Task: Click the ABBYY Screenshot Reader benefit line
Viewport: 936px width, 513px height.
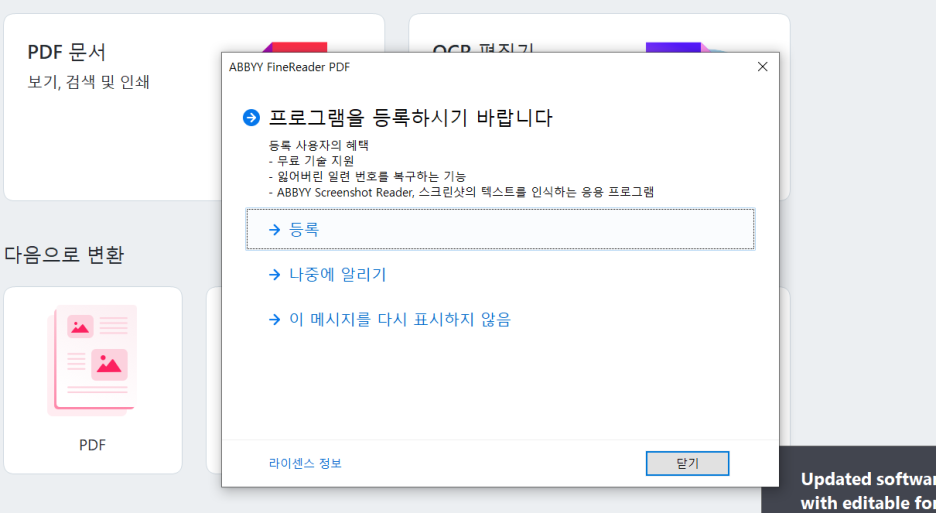Action: [461, 192]
